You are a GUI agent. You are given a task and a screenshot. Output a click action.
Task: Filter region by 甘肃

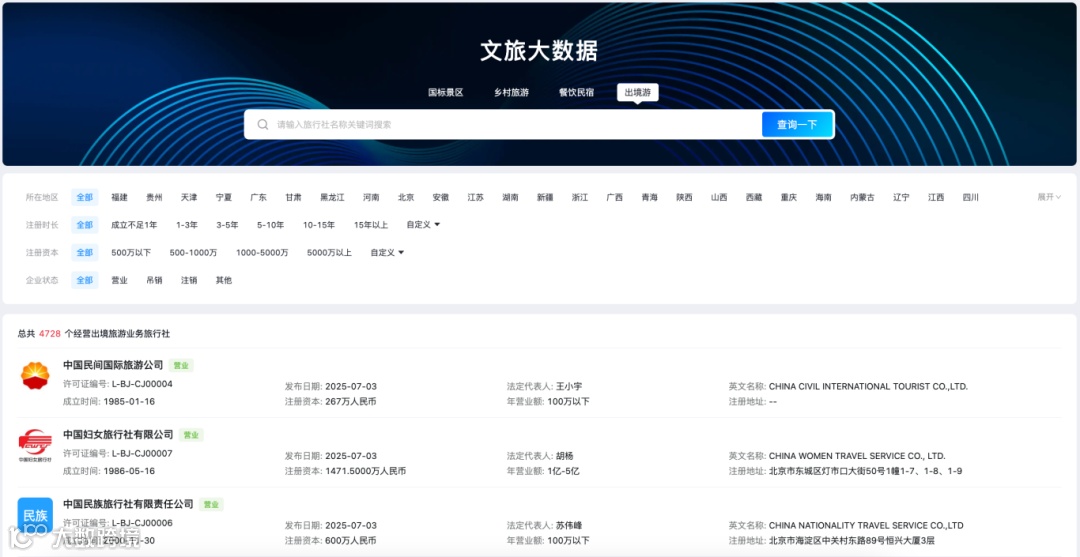click(x=293, y=197)
